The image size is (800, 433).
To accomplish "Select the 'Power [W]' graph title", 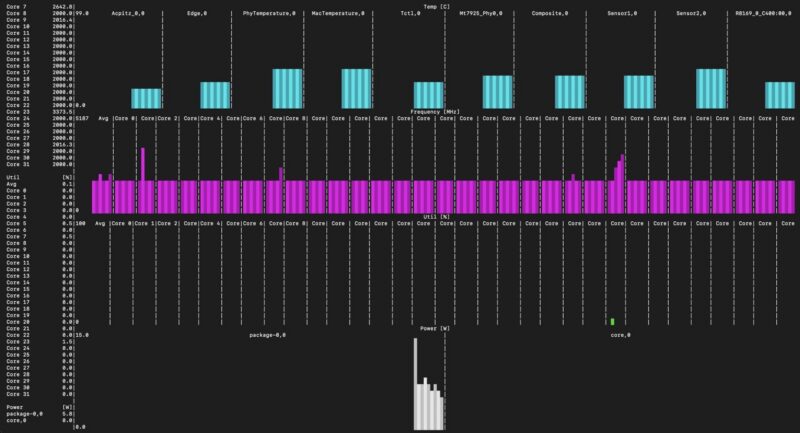I will [x=435, y=328].
